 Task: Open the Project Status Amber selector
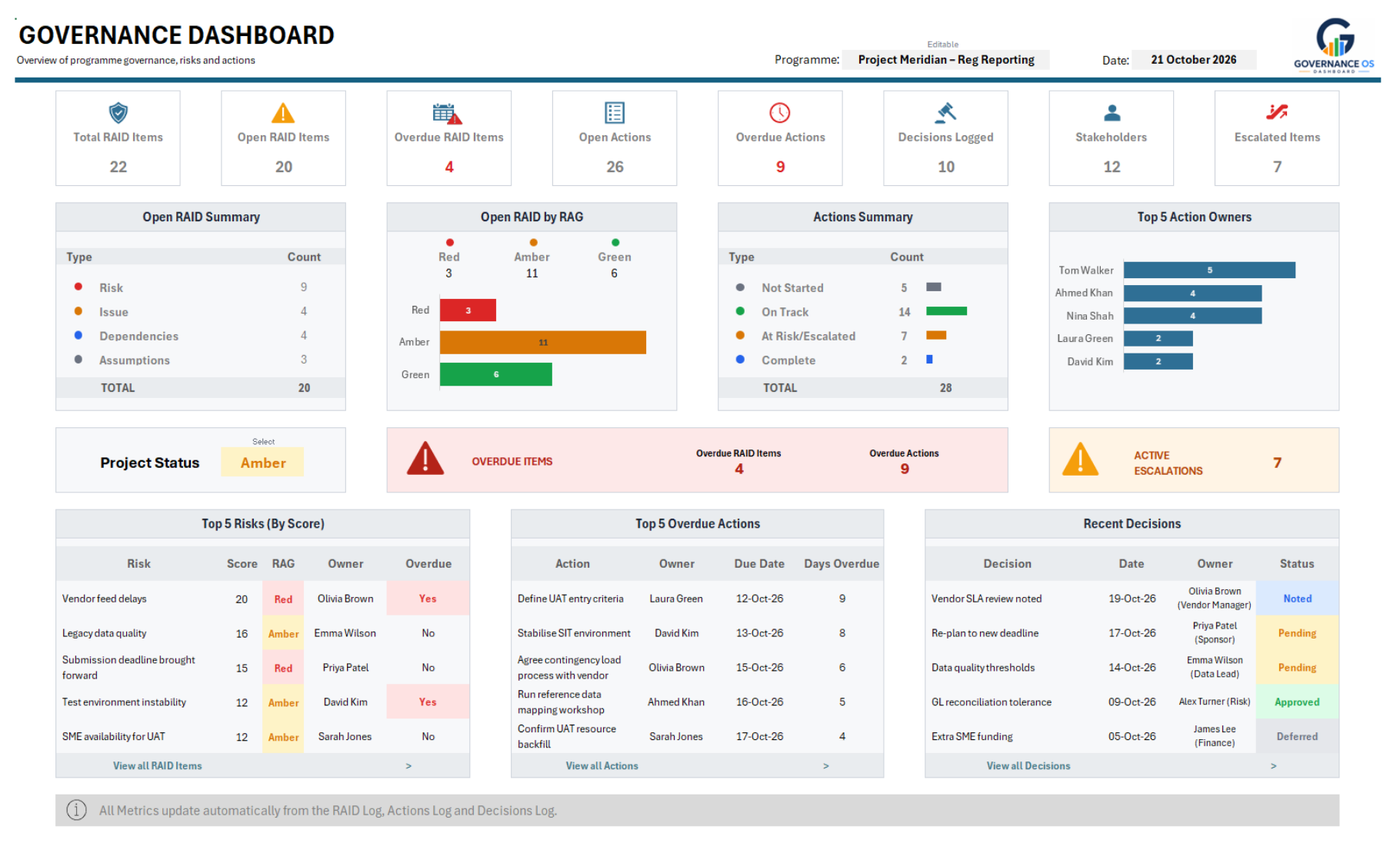[262, 463]
